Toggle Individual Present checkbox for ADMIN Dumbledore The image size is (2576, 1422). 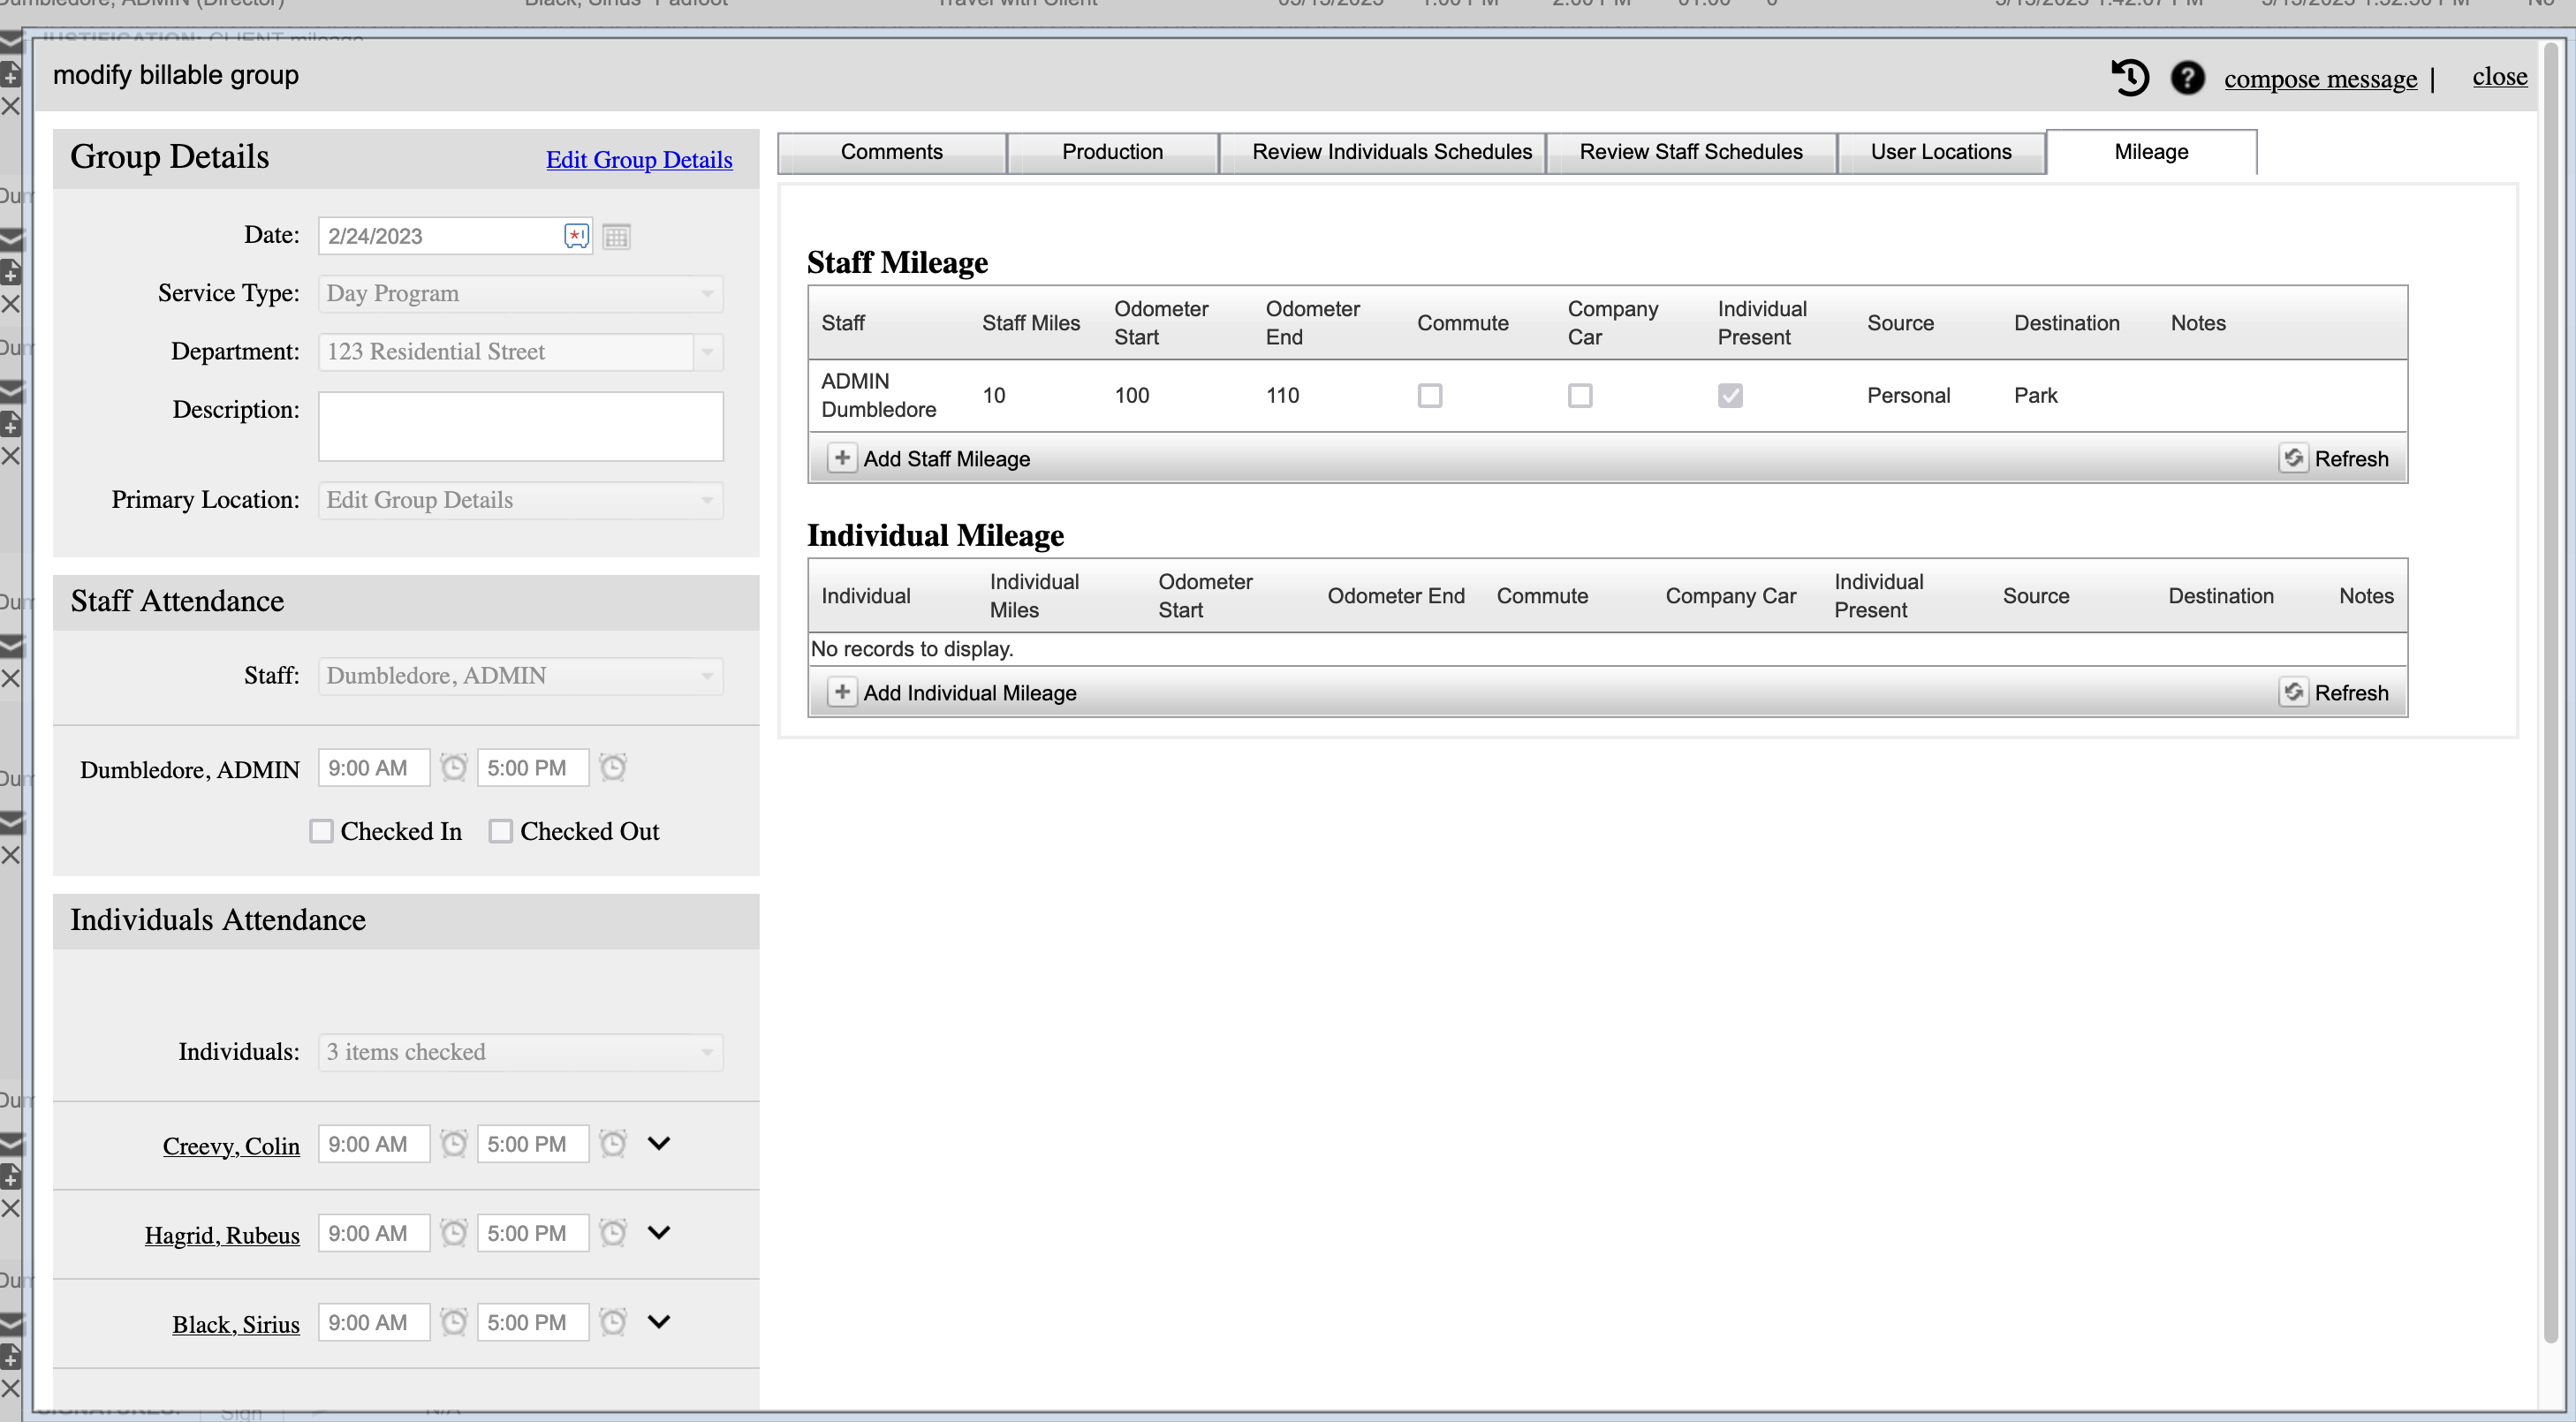coord(1730,395)
